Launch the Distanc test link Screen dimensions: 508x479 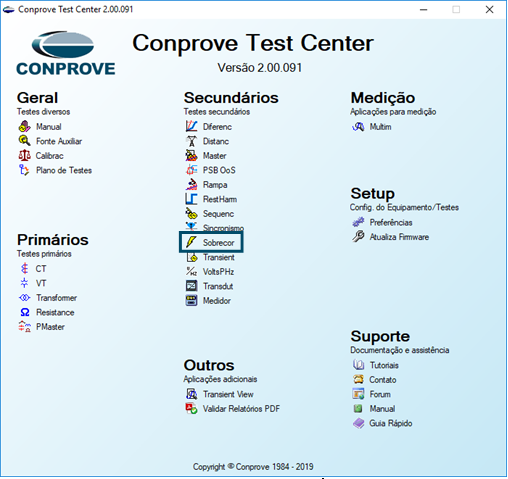[x=216, y=141]
